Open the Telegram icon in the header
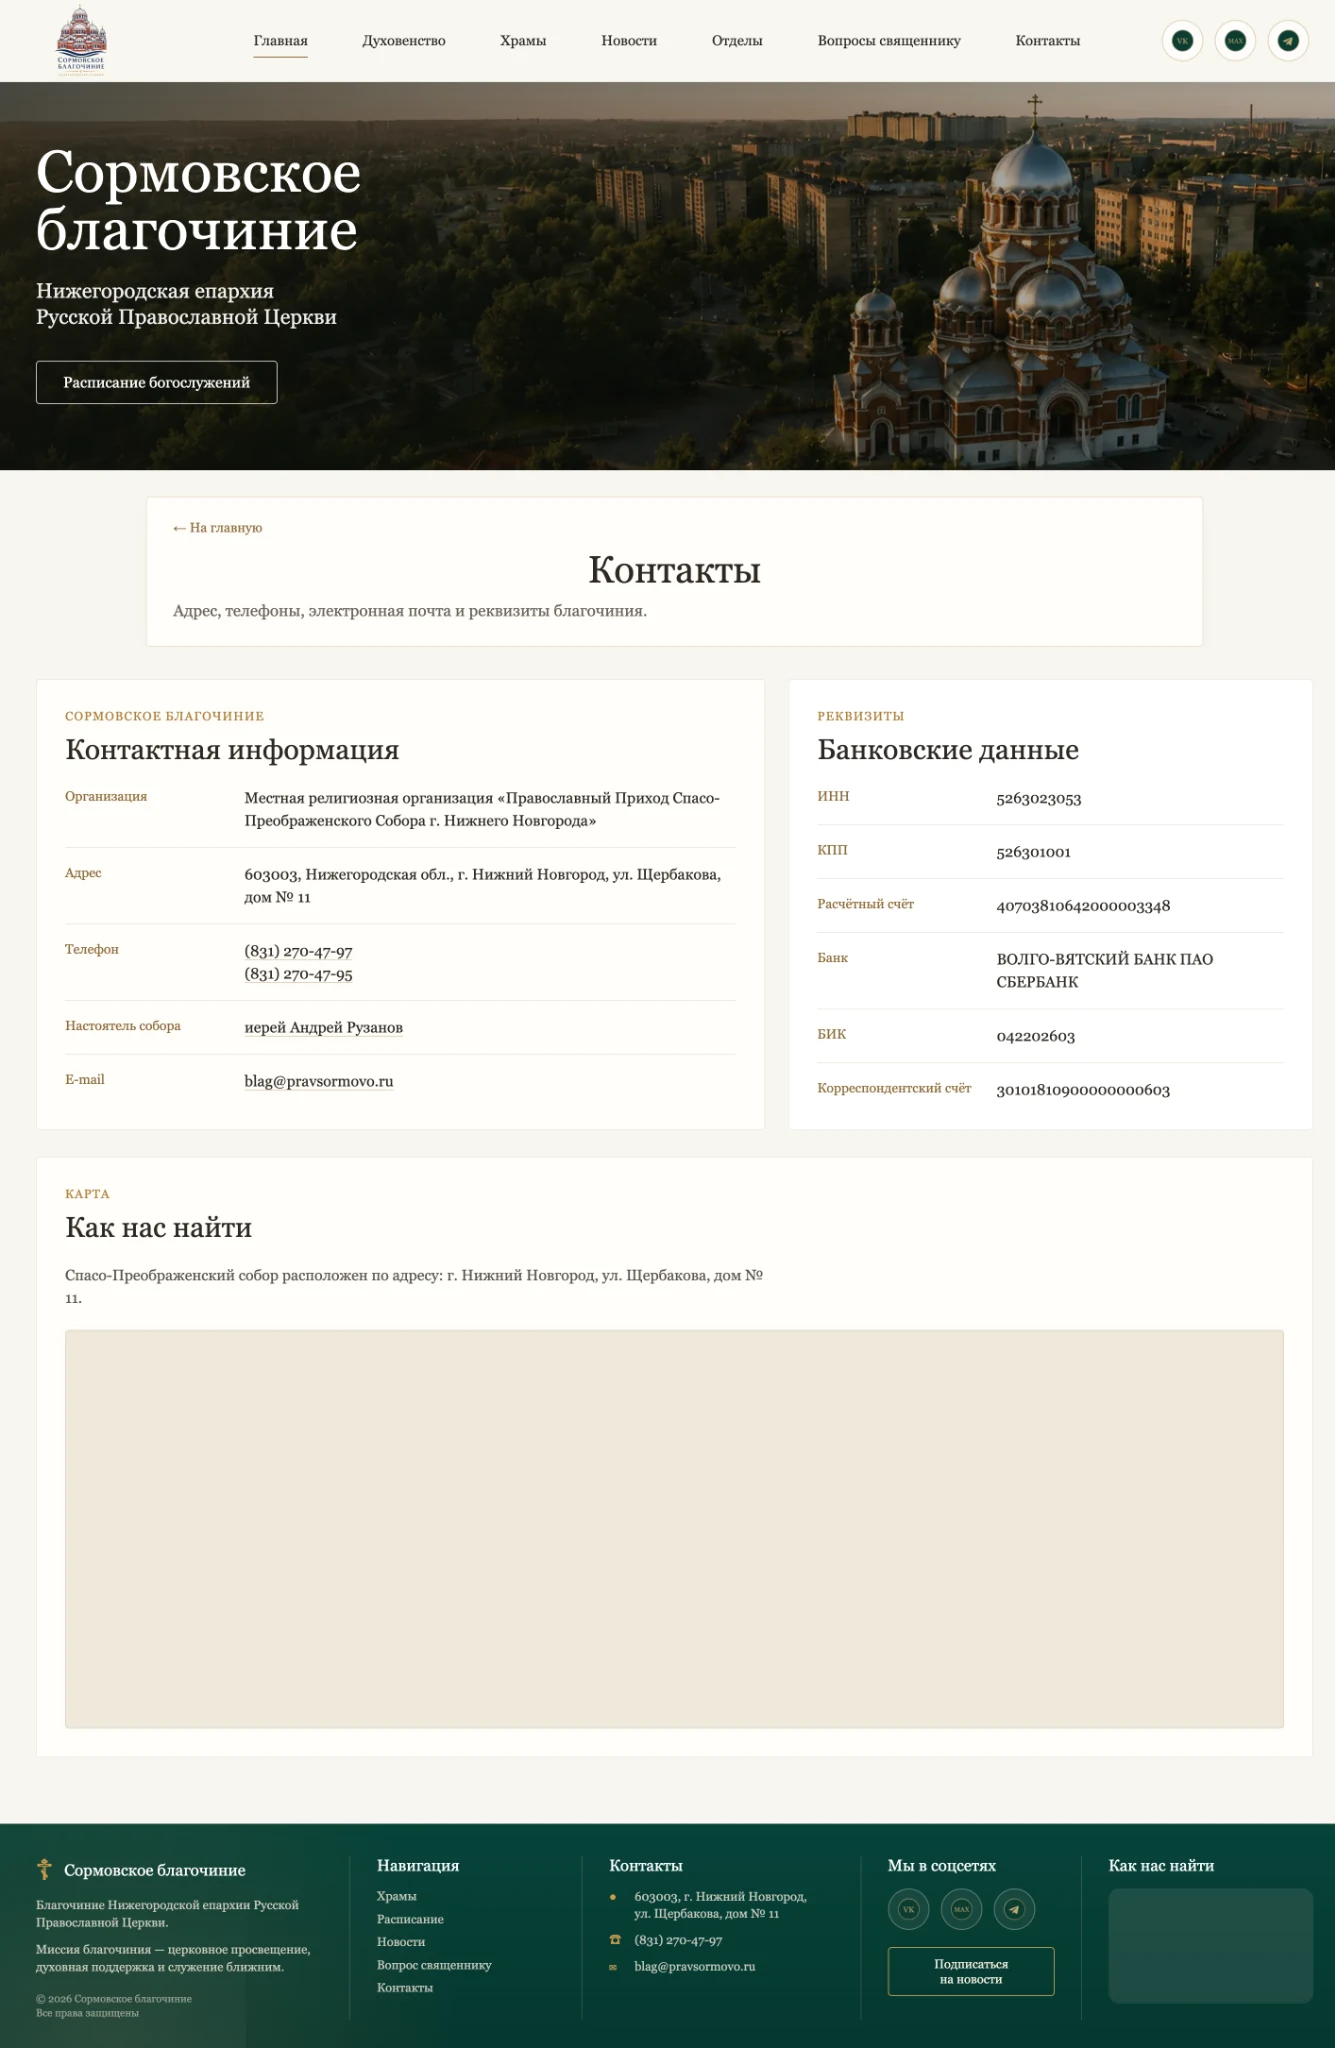This screenshot has width=1335, height=2048. (1288, 41)
